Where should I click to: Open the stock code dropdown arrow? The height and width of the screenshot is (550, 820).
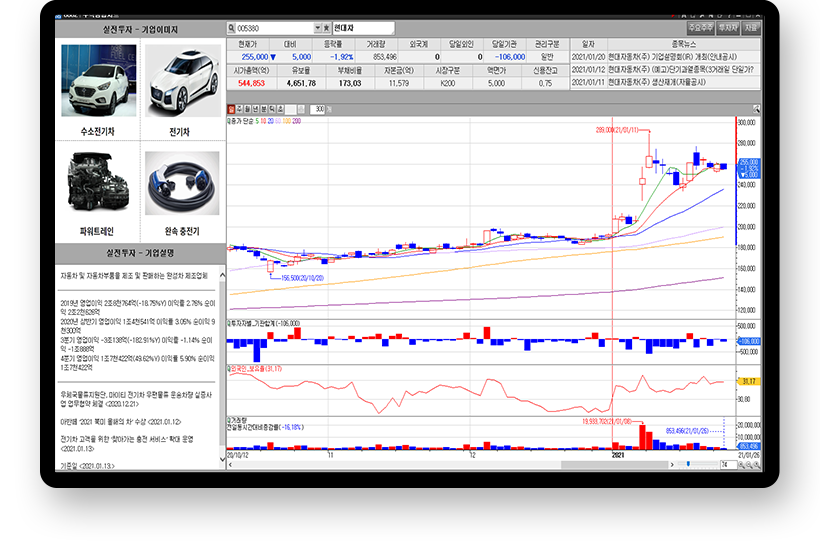pyautogui.click(x=317, y=28)
